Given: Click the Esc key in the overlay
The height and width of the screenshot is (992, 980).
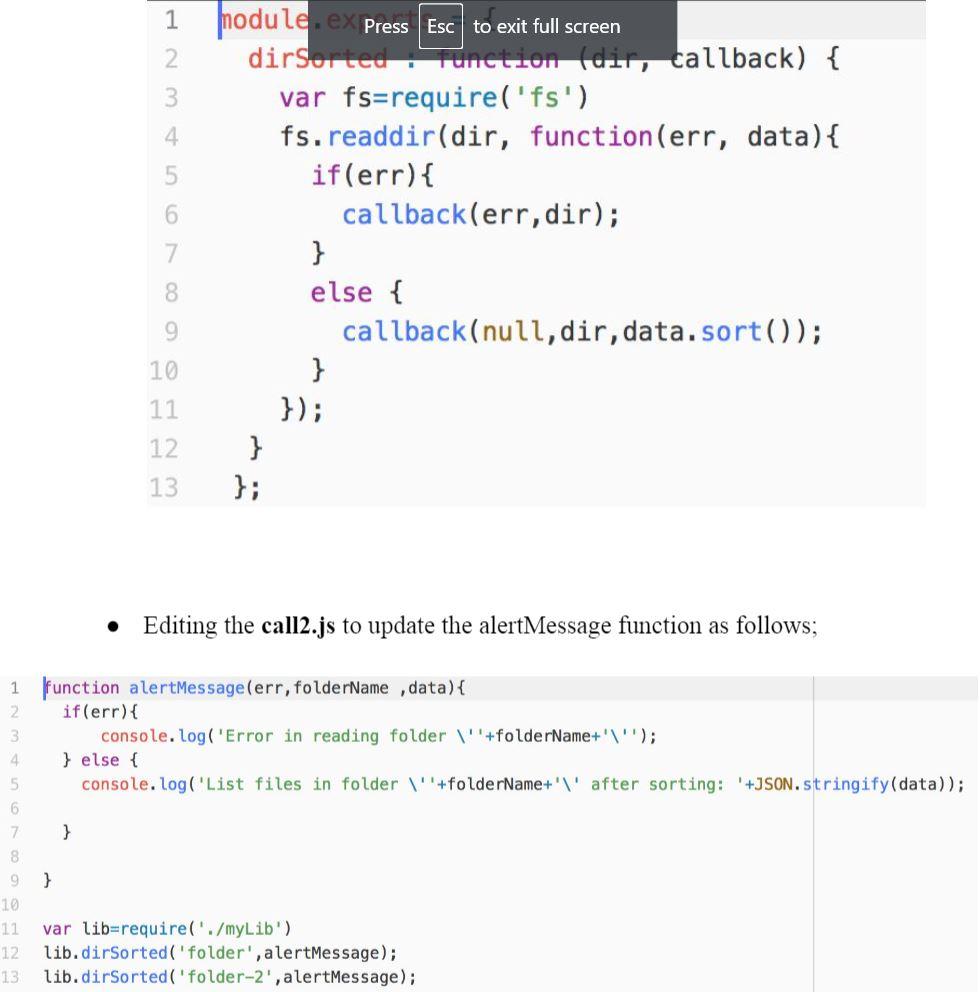Looking at the screenshot, I should point(440,27).
